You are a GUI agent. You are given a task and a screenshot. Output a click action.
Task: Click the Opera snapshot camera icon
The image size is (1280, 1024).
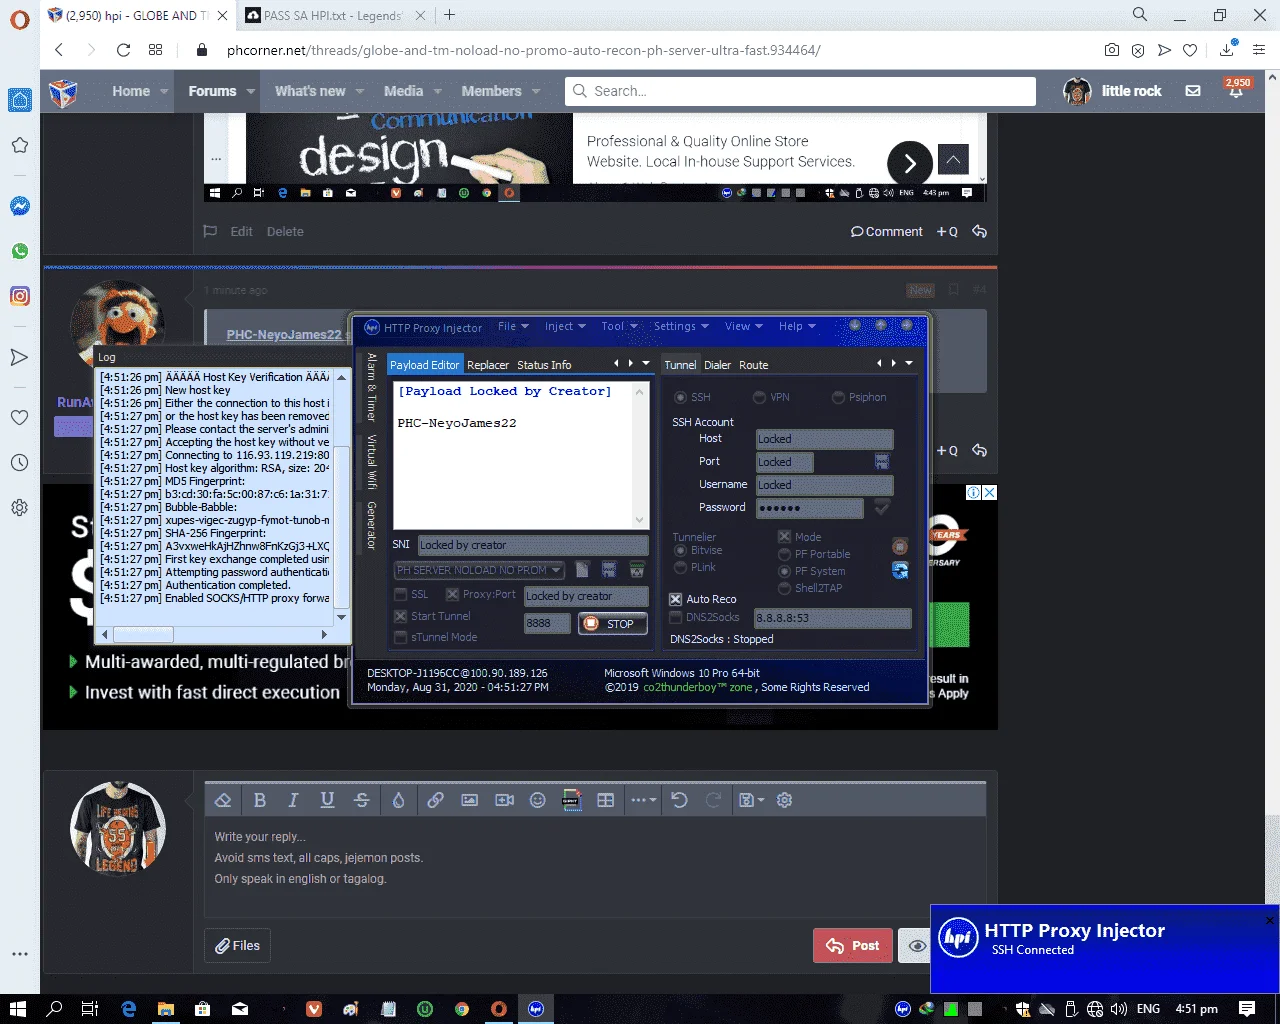(x=1112, y=50)
